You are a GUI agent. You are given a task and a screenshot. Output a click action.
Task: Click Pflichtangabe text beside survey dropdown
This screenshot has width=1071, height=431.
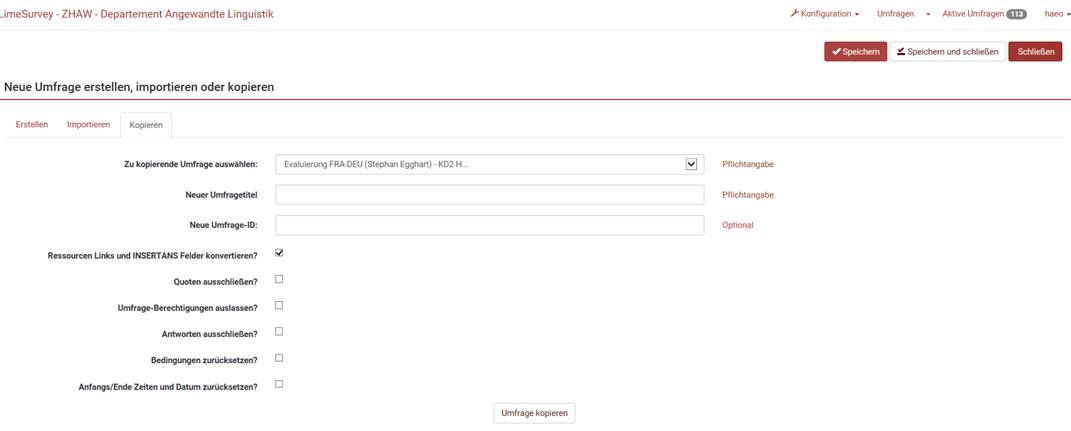click(748, 165)
